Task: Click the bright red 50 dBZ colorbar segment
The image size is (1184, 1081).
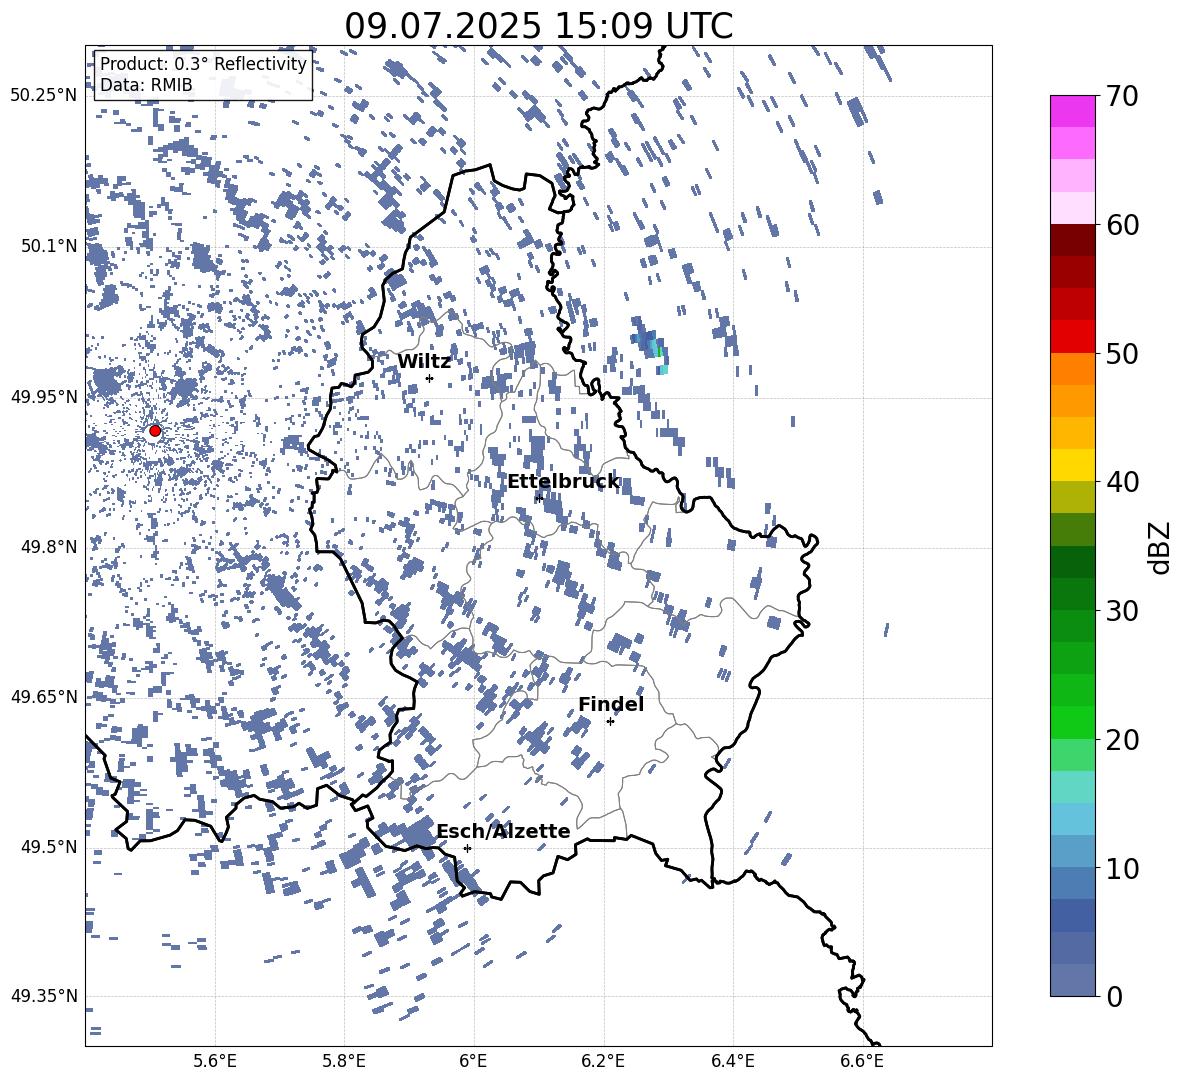Action: click(x=1073, y=336)
